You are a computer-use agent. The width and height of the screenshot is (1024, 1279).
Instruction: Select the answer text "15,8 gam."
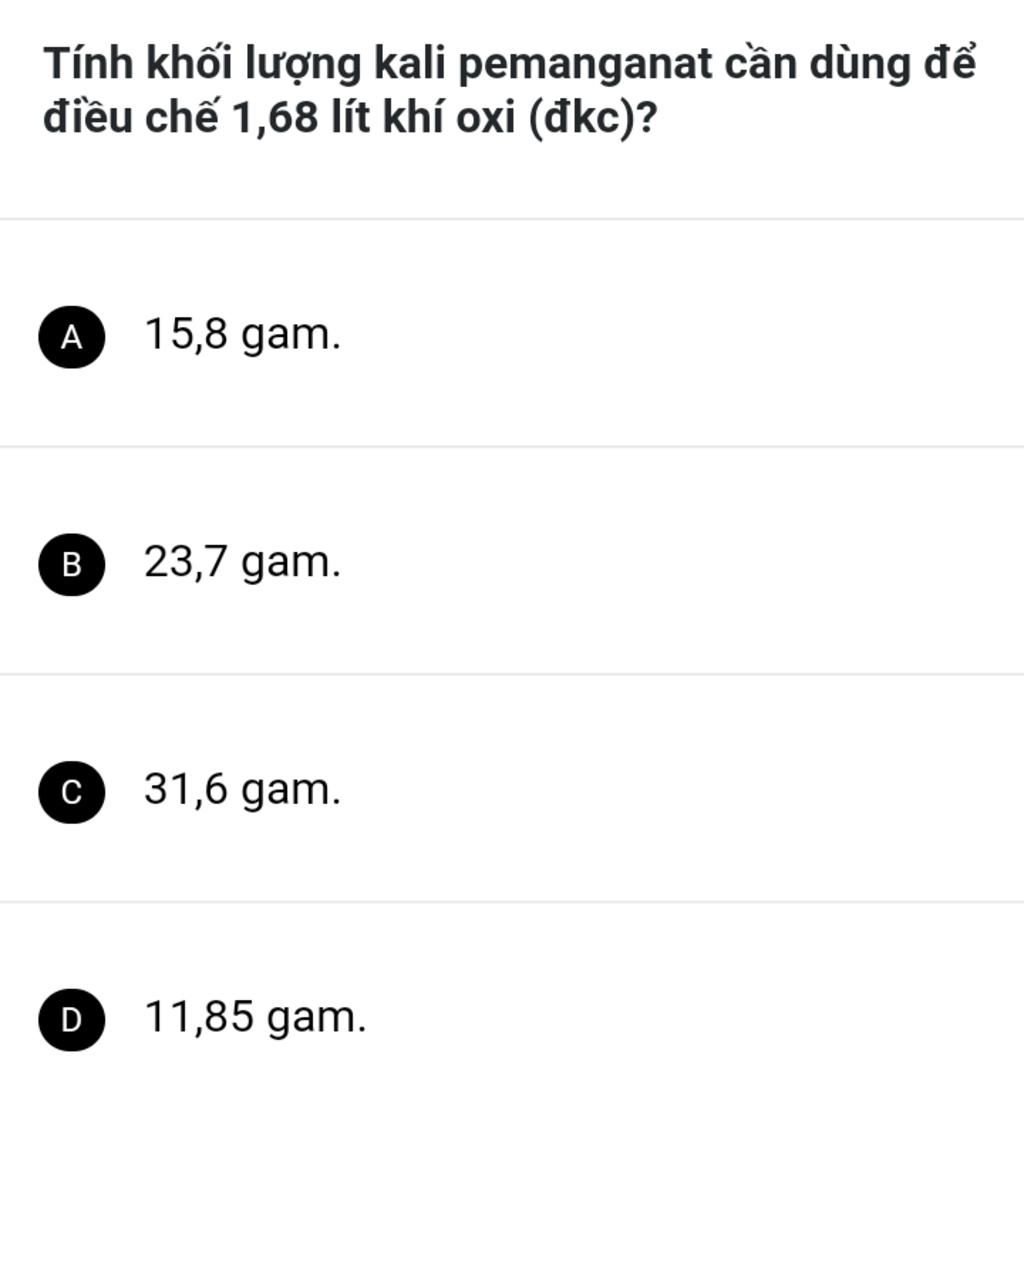(243, 334)
